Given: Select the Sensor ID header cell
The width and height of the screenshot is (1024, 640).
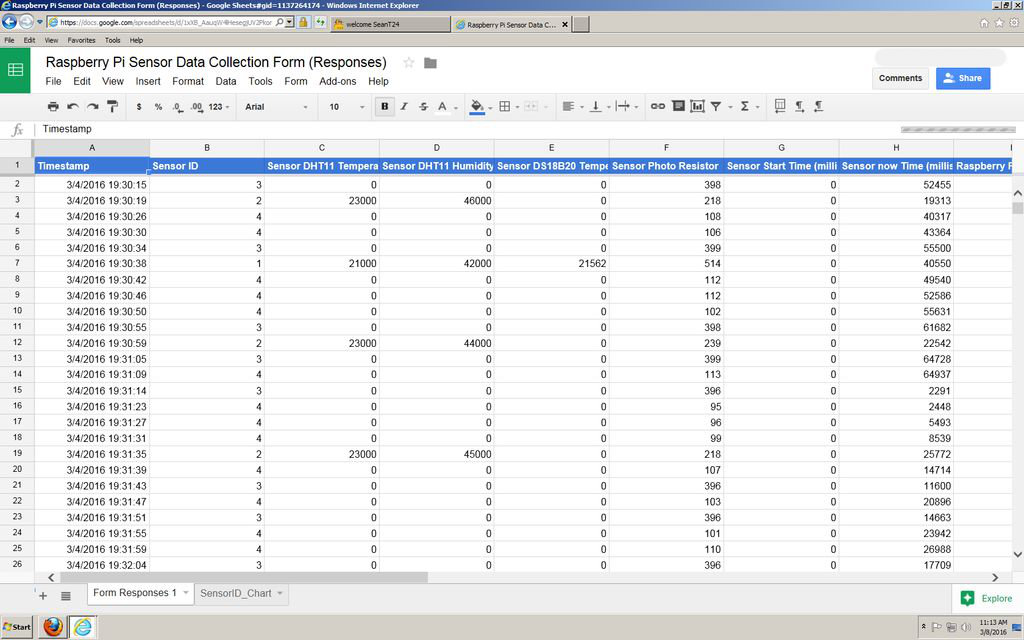Looking at the screenshot, I should 207,166.
